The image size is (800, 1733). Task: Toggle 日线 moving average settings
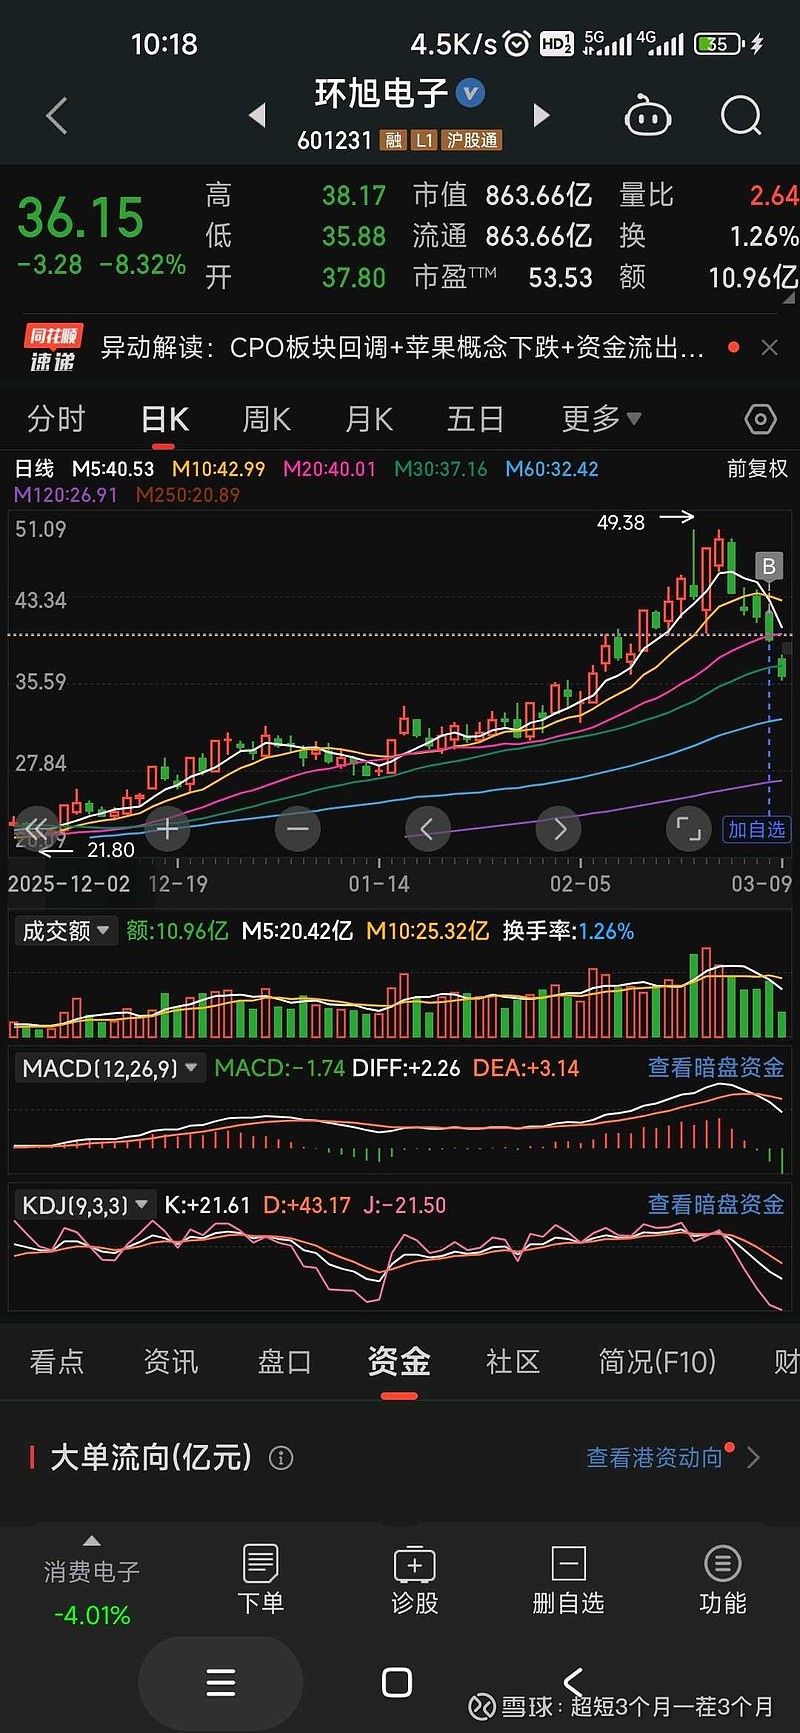(x=34, y=468)
